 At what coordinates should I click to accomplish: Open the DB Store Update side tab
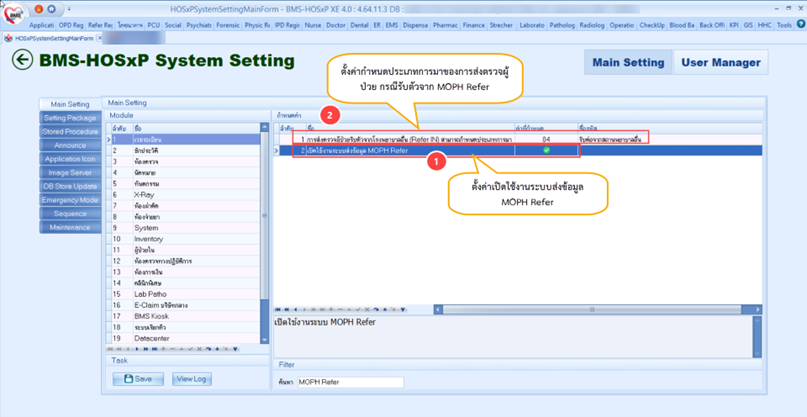[70, 186]
